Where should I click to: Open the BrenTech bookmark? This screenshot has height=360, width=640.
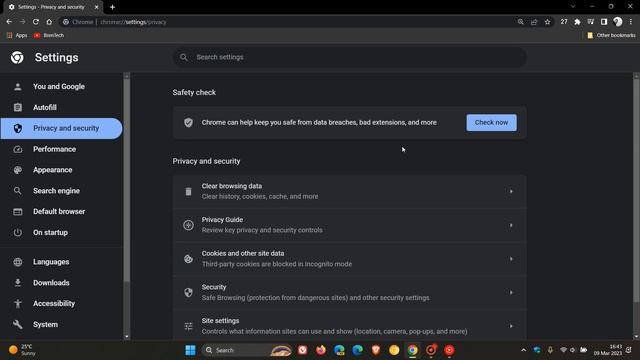[49, 36]
